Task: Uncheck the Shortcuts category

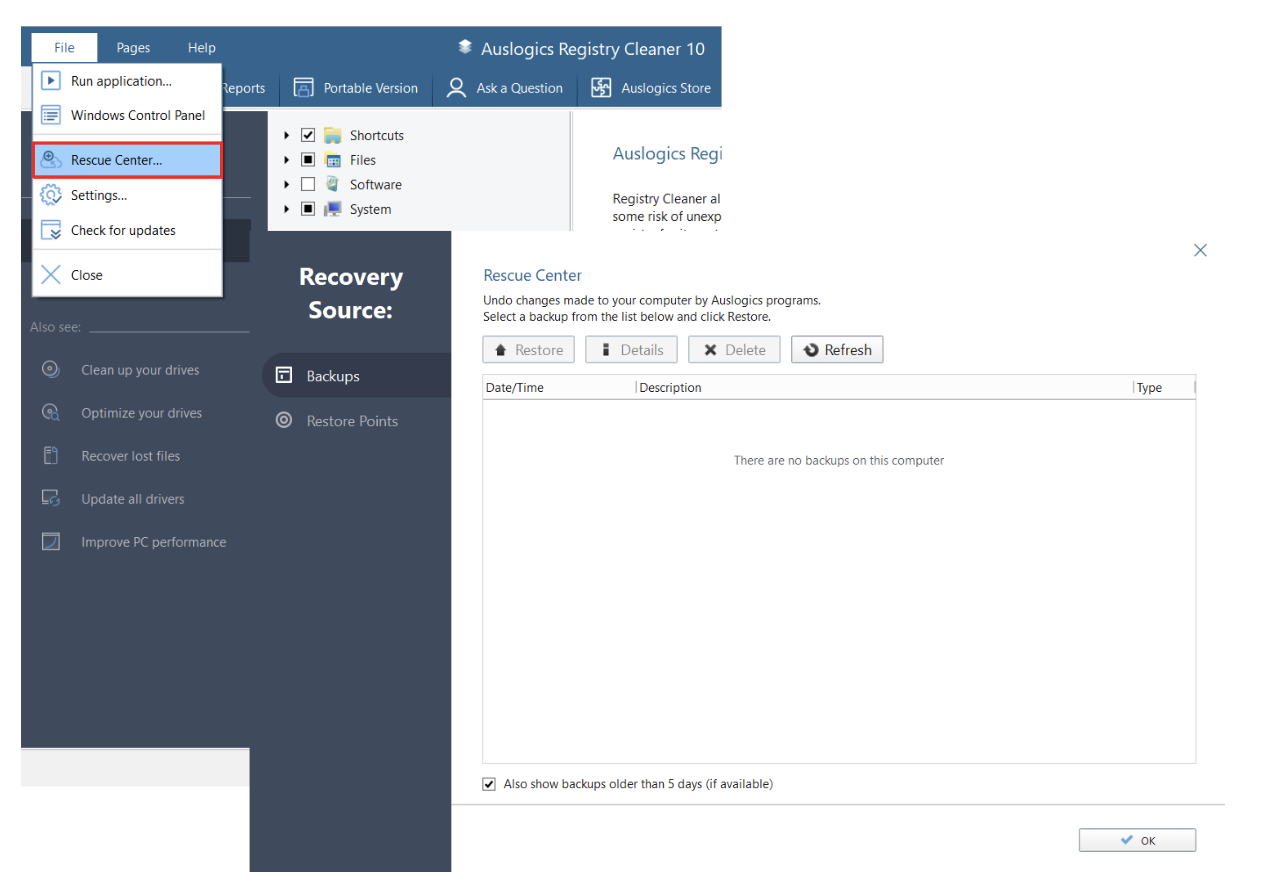Action: (x=307, y=134)
